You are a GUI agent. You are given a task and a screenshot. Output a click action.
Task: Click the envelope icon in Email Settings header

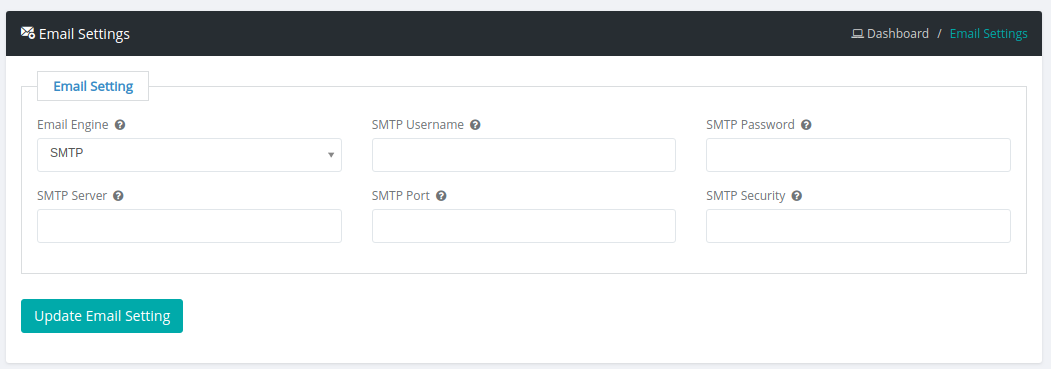(27, 33)
